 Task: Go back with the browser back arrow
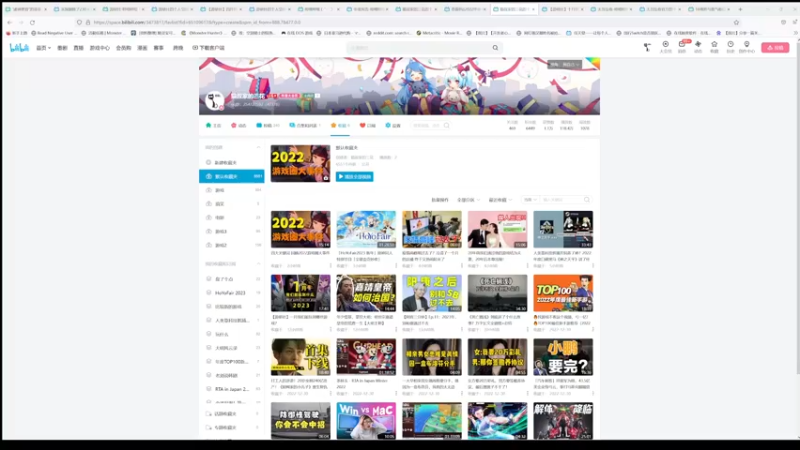[10, 22]
